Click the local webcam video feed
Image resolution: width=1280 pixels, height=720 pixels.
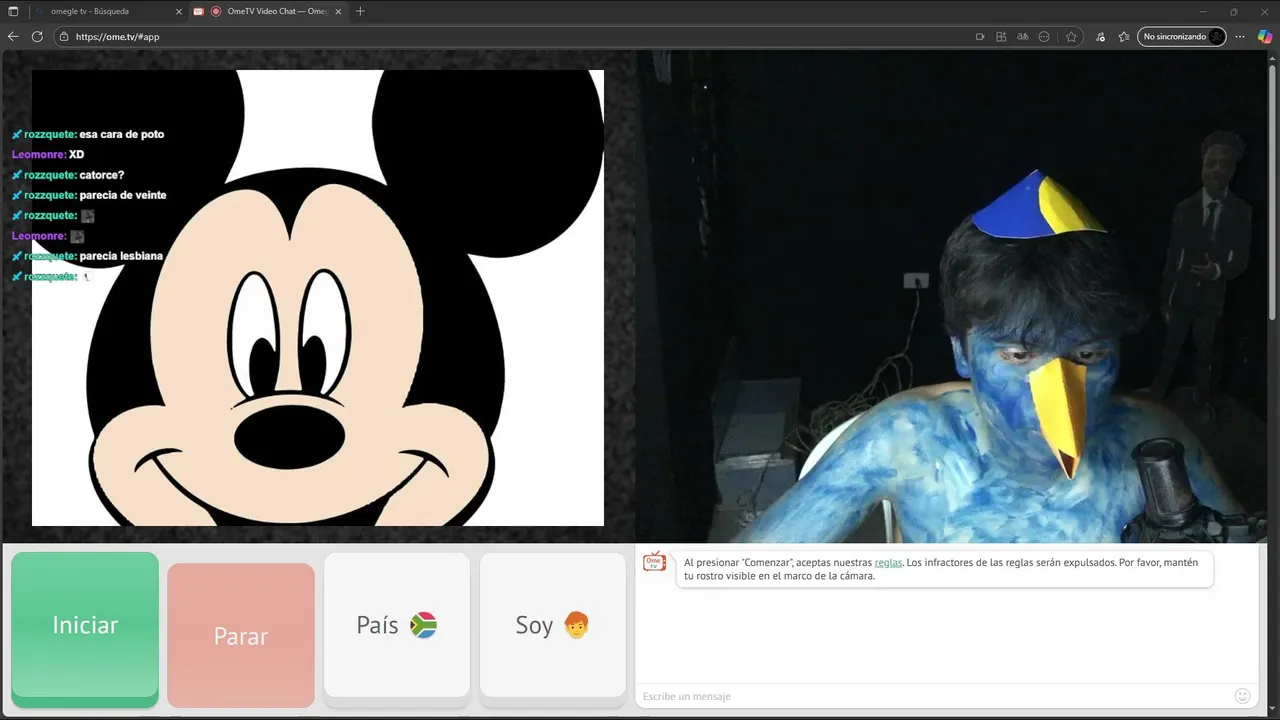[x=951, y=298]
